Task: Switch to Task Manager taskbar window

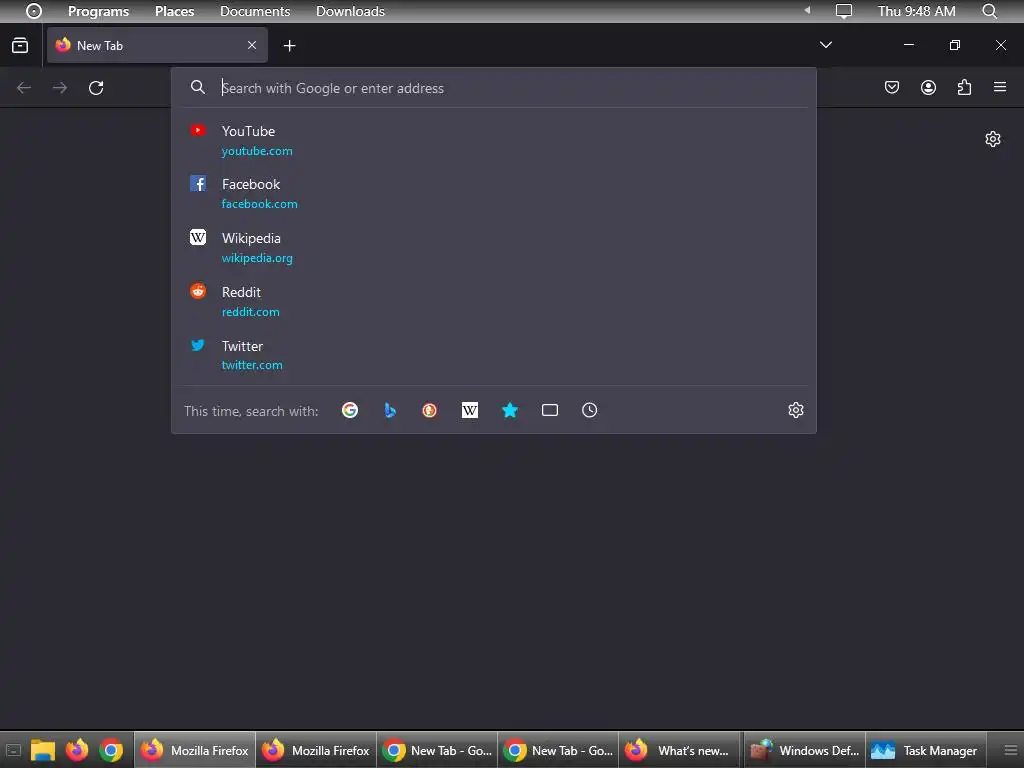Action: coord(925,750)
